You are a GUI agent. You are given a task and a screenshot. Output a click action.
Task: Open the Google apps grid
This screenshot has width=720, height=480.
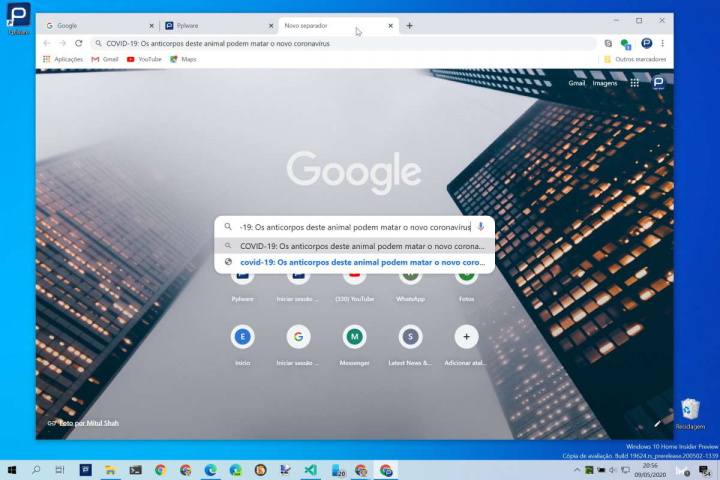tap(634, 83)
